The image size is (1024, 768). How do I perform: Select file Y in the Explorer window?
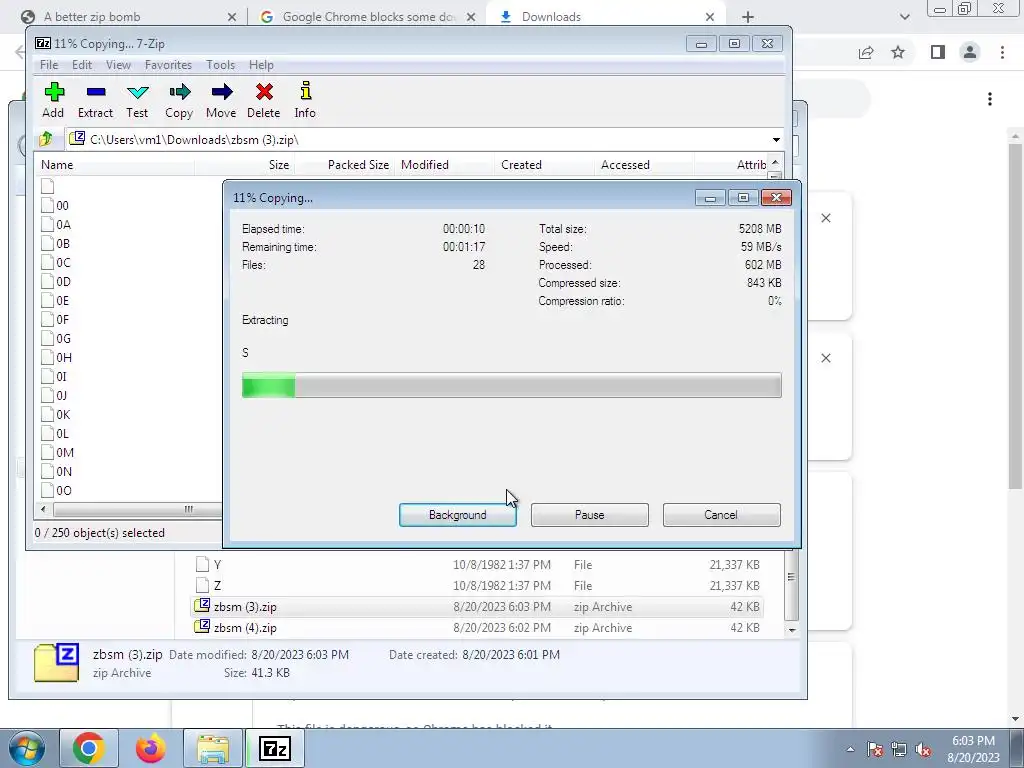tap(477, 565)
